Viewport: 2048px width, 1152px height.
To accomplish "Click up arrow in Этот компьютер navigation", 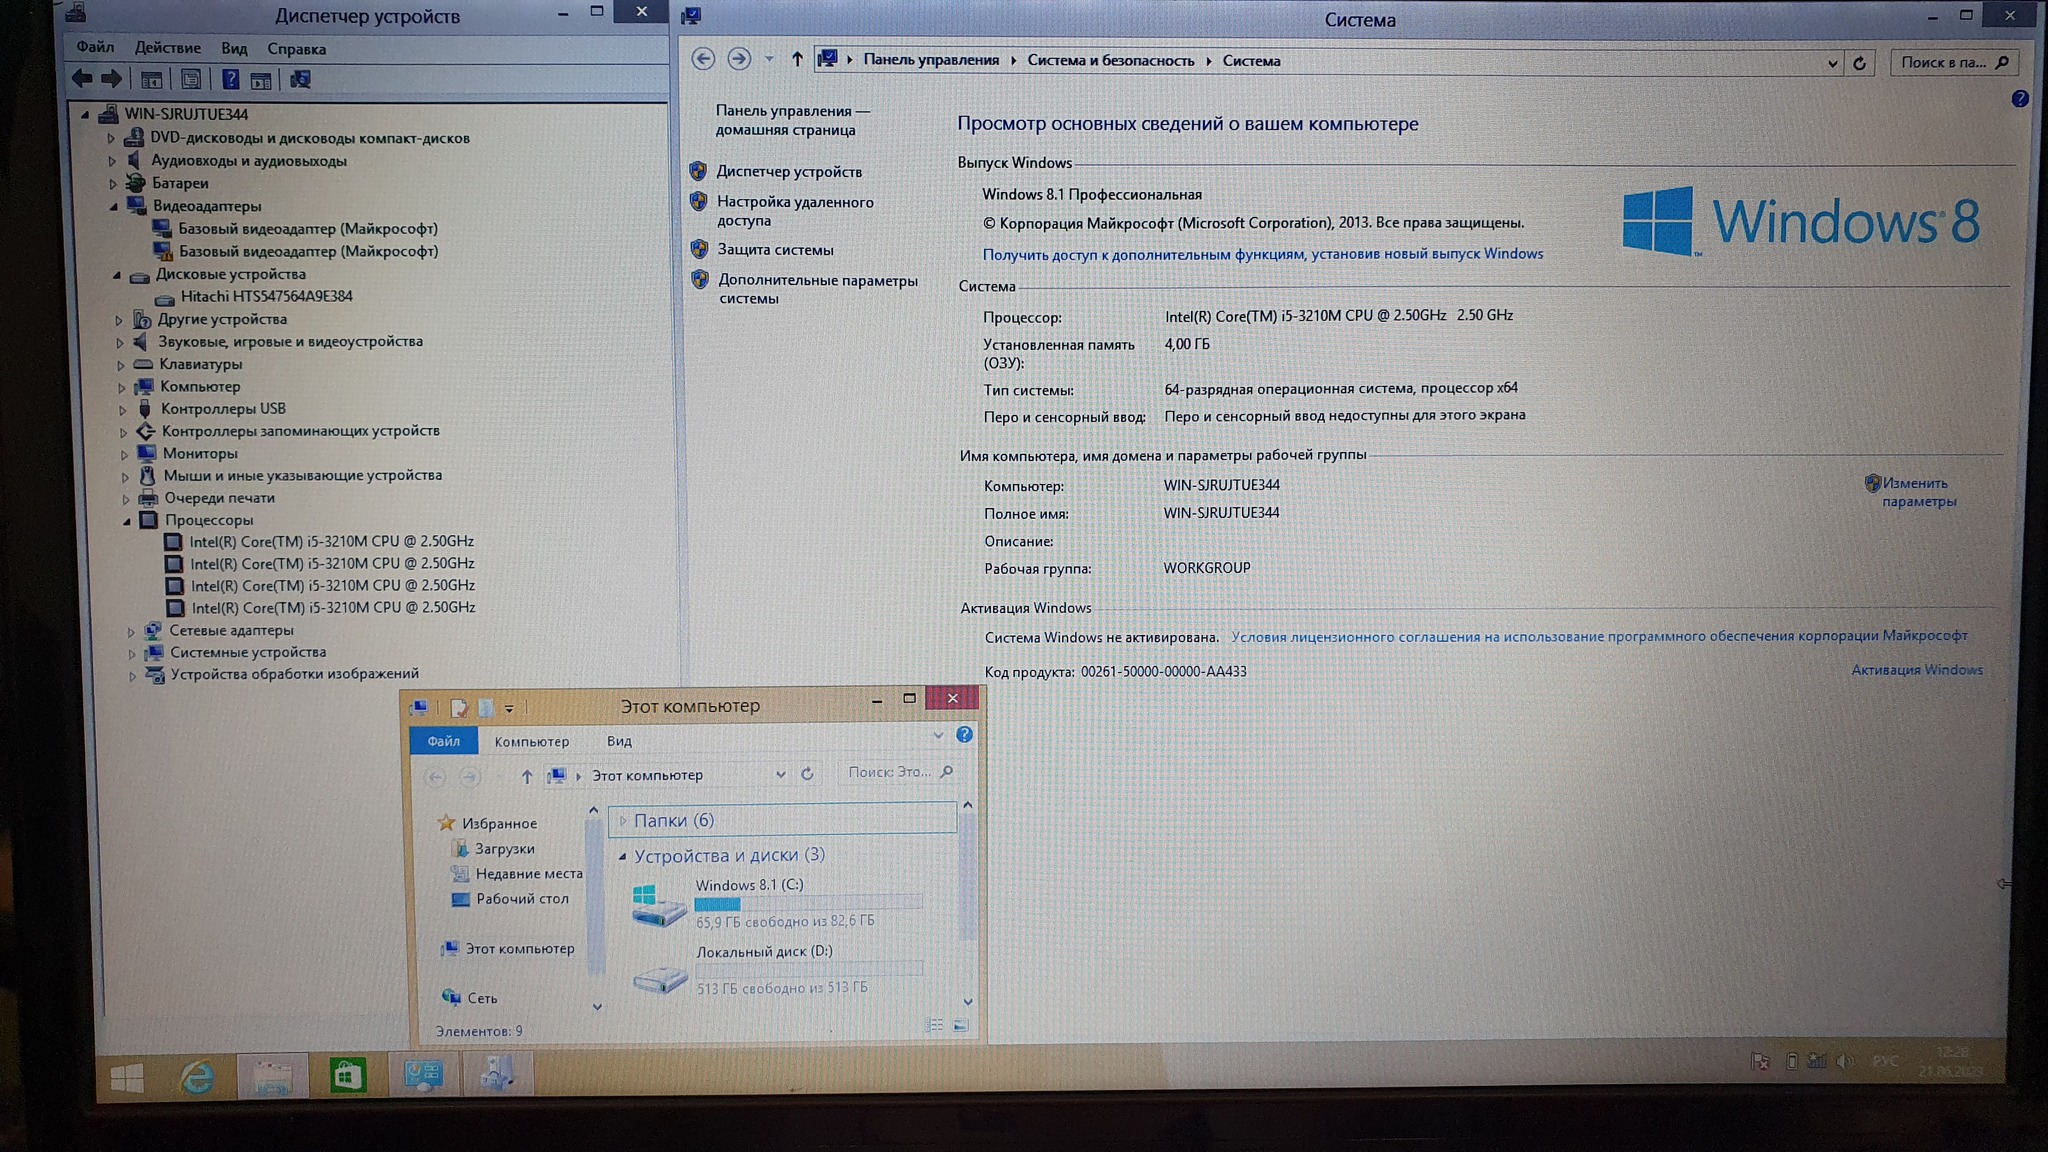I will point(527,776).
